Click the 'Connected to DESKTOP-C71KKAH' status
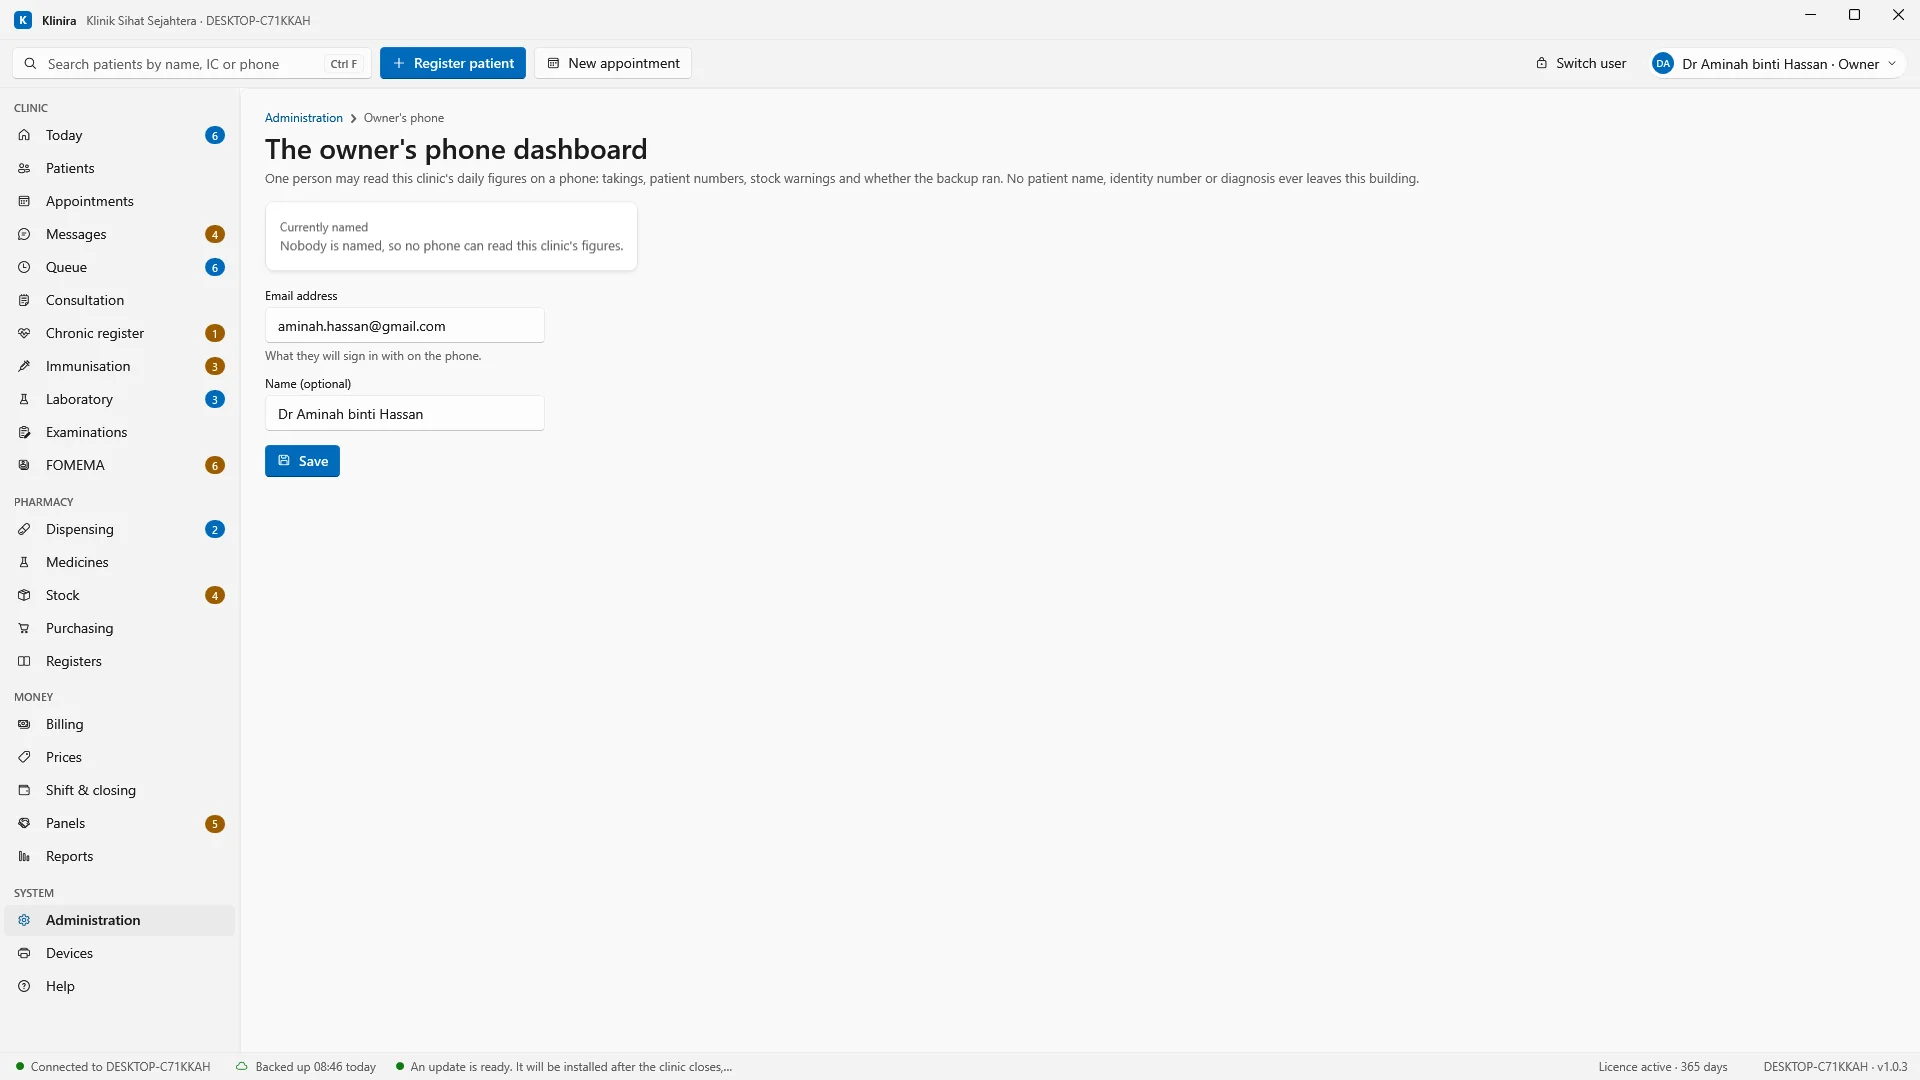 point(113,1067)
